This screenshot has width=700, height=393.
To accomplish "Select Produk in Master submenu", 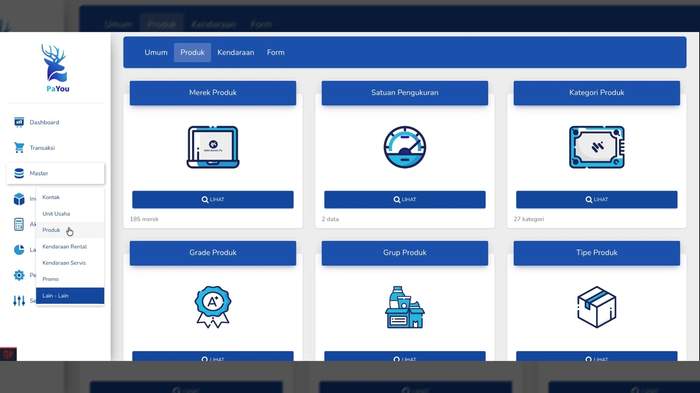I will point(70,230).
